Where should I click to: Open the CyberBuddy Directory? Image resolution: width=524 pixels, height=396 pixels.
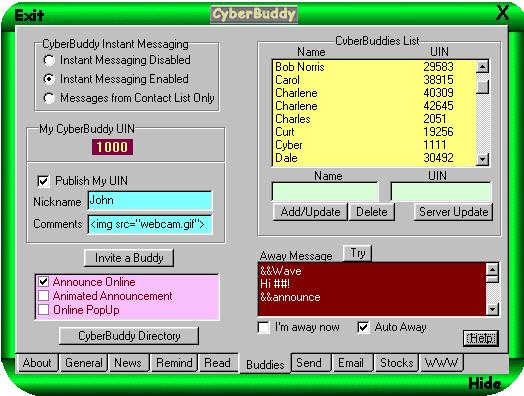[129, 336]
